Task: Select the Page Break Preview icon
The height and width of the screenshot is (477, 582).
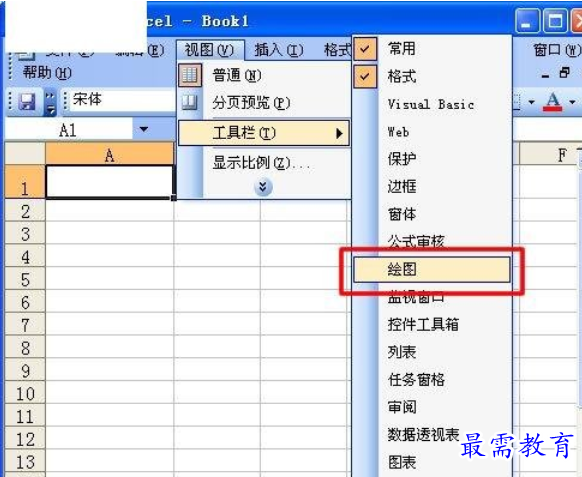Action: (x=190, y=102)
